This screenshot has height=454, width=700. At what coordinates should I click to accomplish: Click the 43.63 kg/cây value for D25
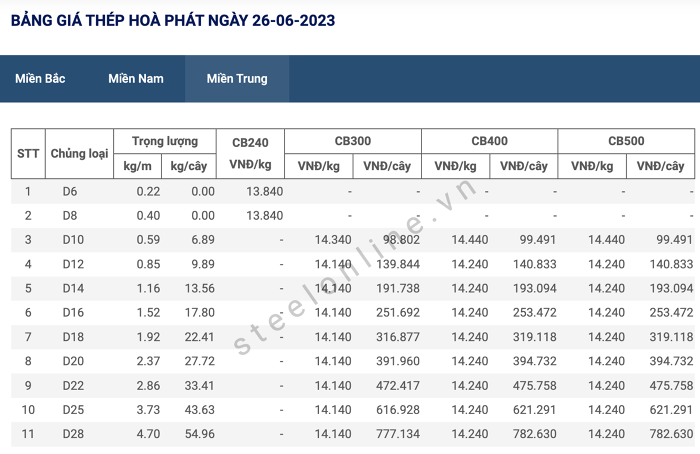click(x=200, y=410)
